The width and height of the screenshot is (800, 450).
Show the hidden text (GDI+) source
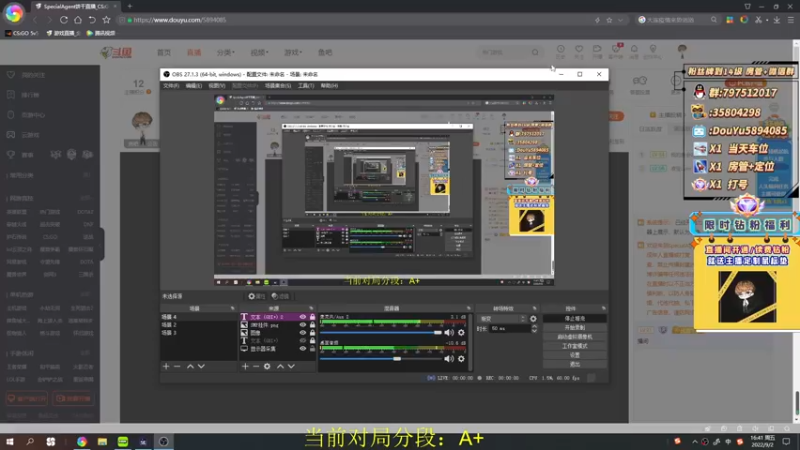point(303,341)
